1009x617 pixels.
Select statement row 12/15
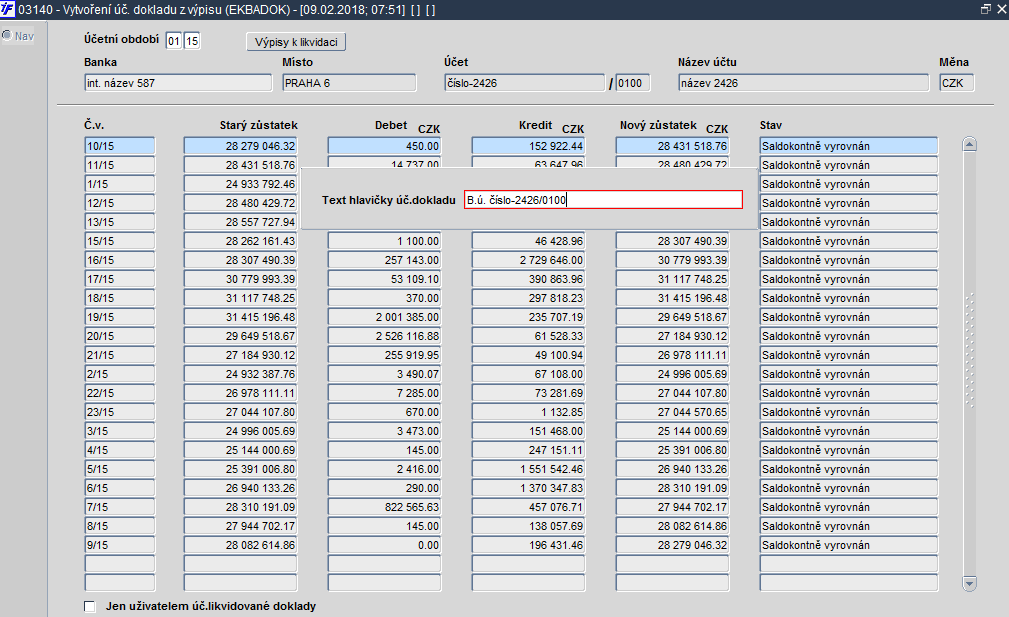point(120,203)
